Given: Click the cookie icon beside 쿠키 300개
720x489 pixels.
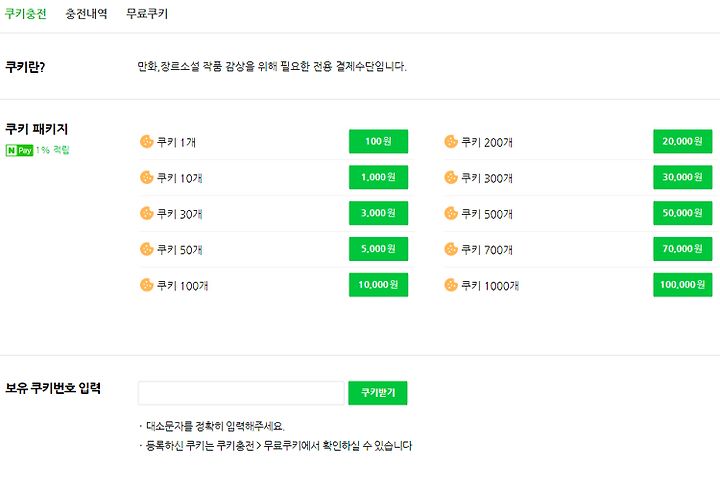Looking at the screenshot, I should point(451,177).
